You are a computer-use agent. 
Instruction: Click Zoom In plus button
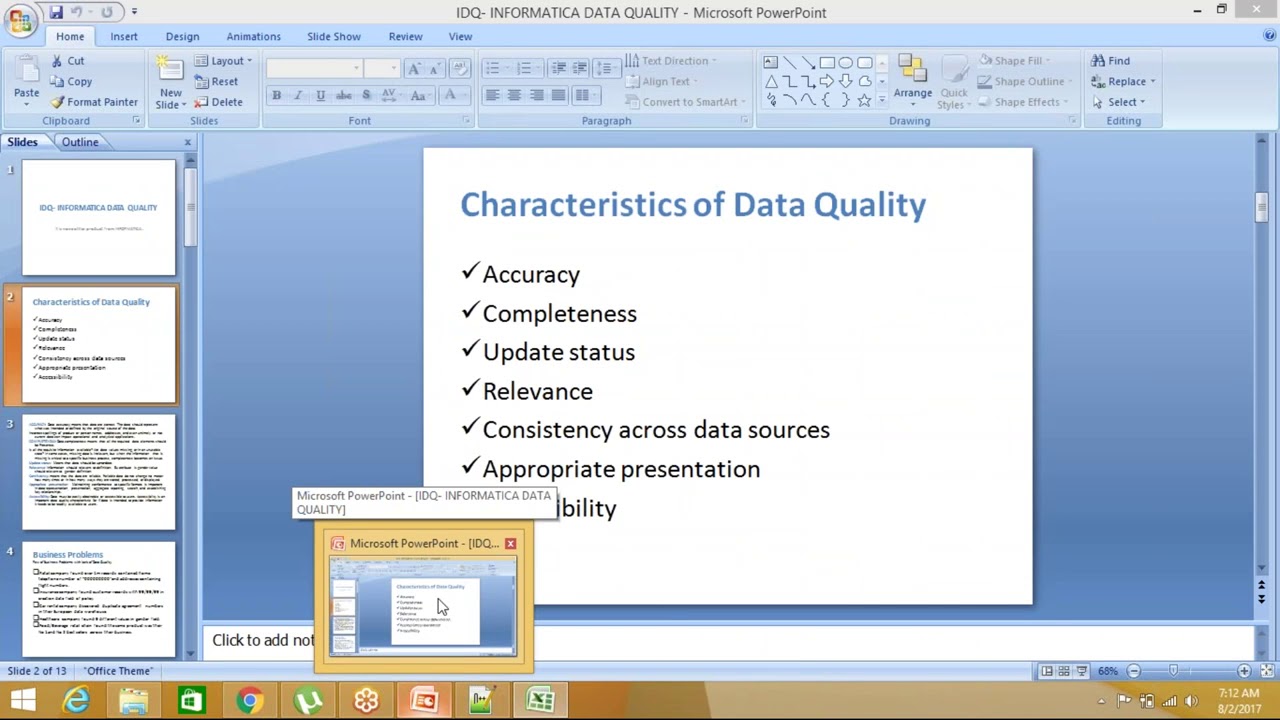(1244, 671)
